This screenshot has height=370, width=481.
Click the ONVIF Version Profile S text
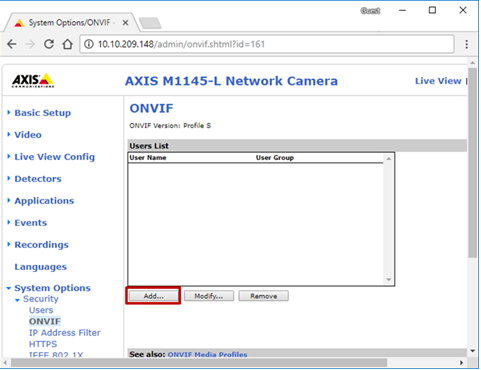(x=170, y=126)
